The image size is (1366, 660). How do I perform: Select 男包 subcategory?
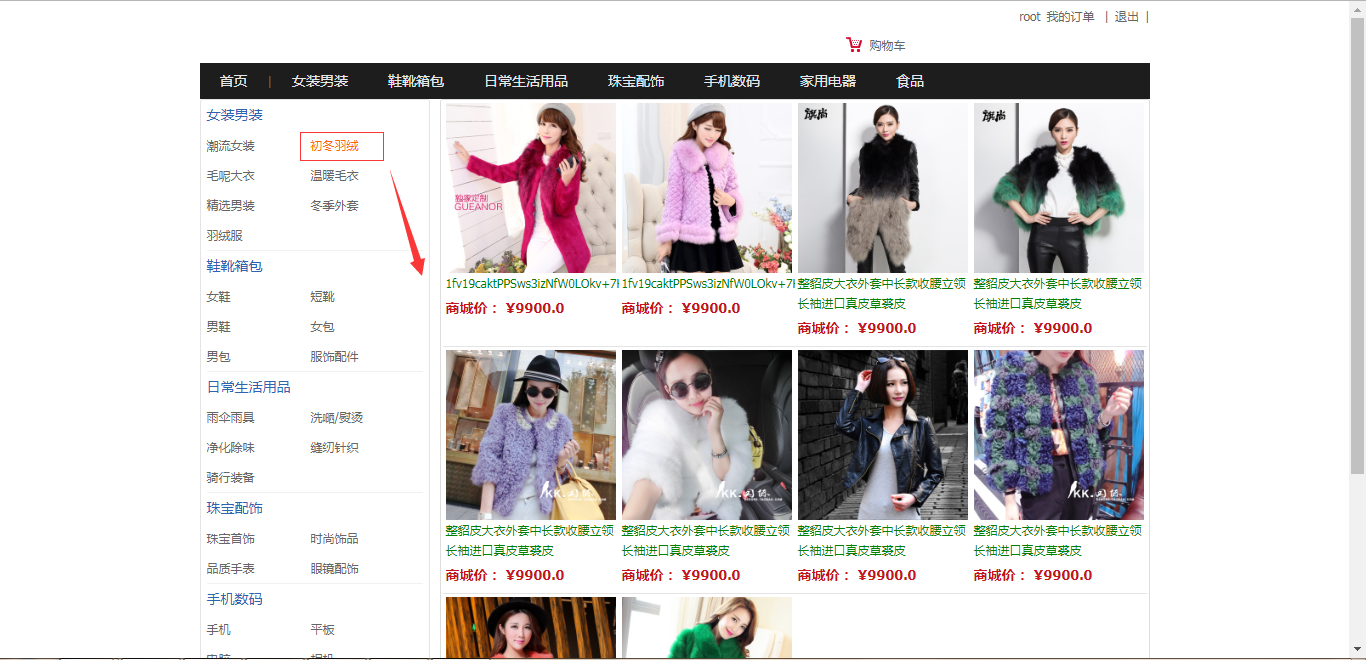point(219,357)
